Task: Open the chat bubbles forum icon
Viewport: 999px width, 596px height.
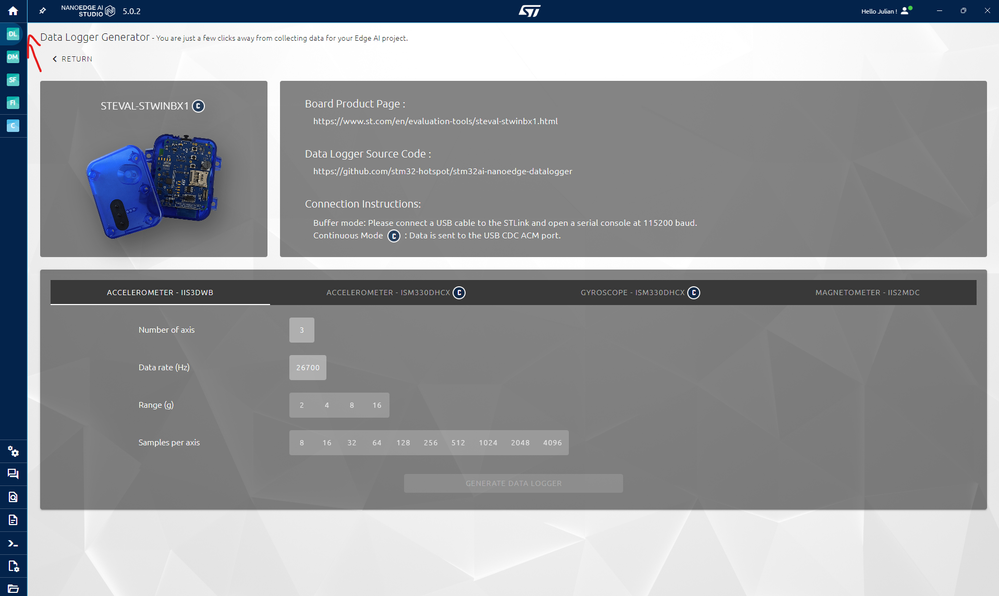Action: (x=13, y=474)
